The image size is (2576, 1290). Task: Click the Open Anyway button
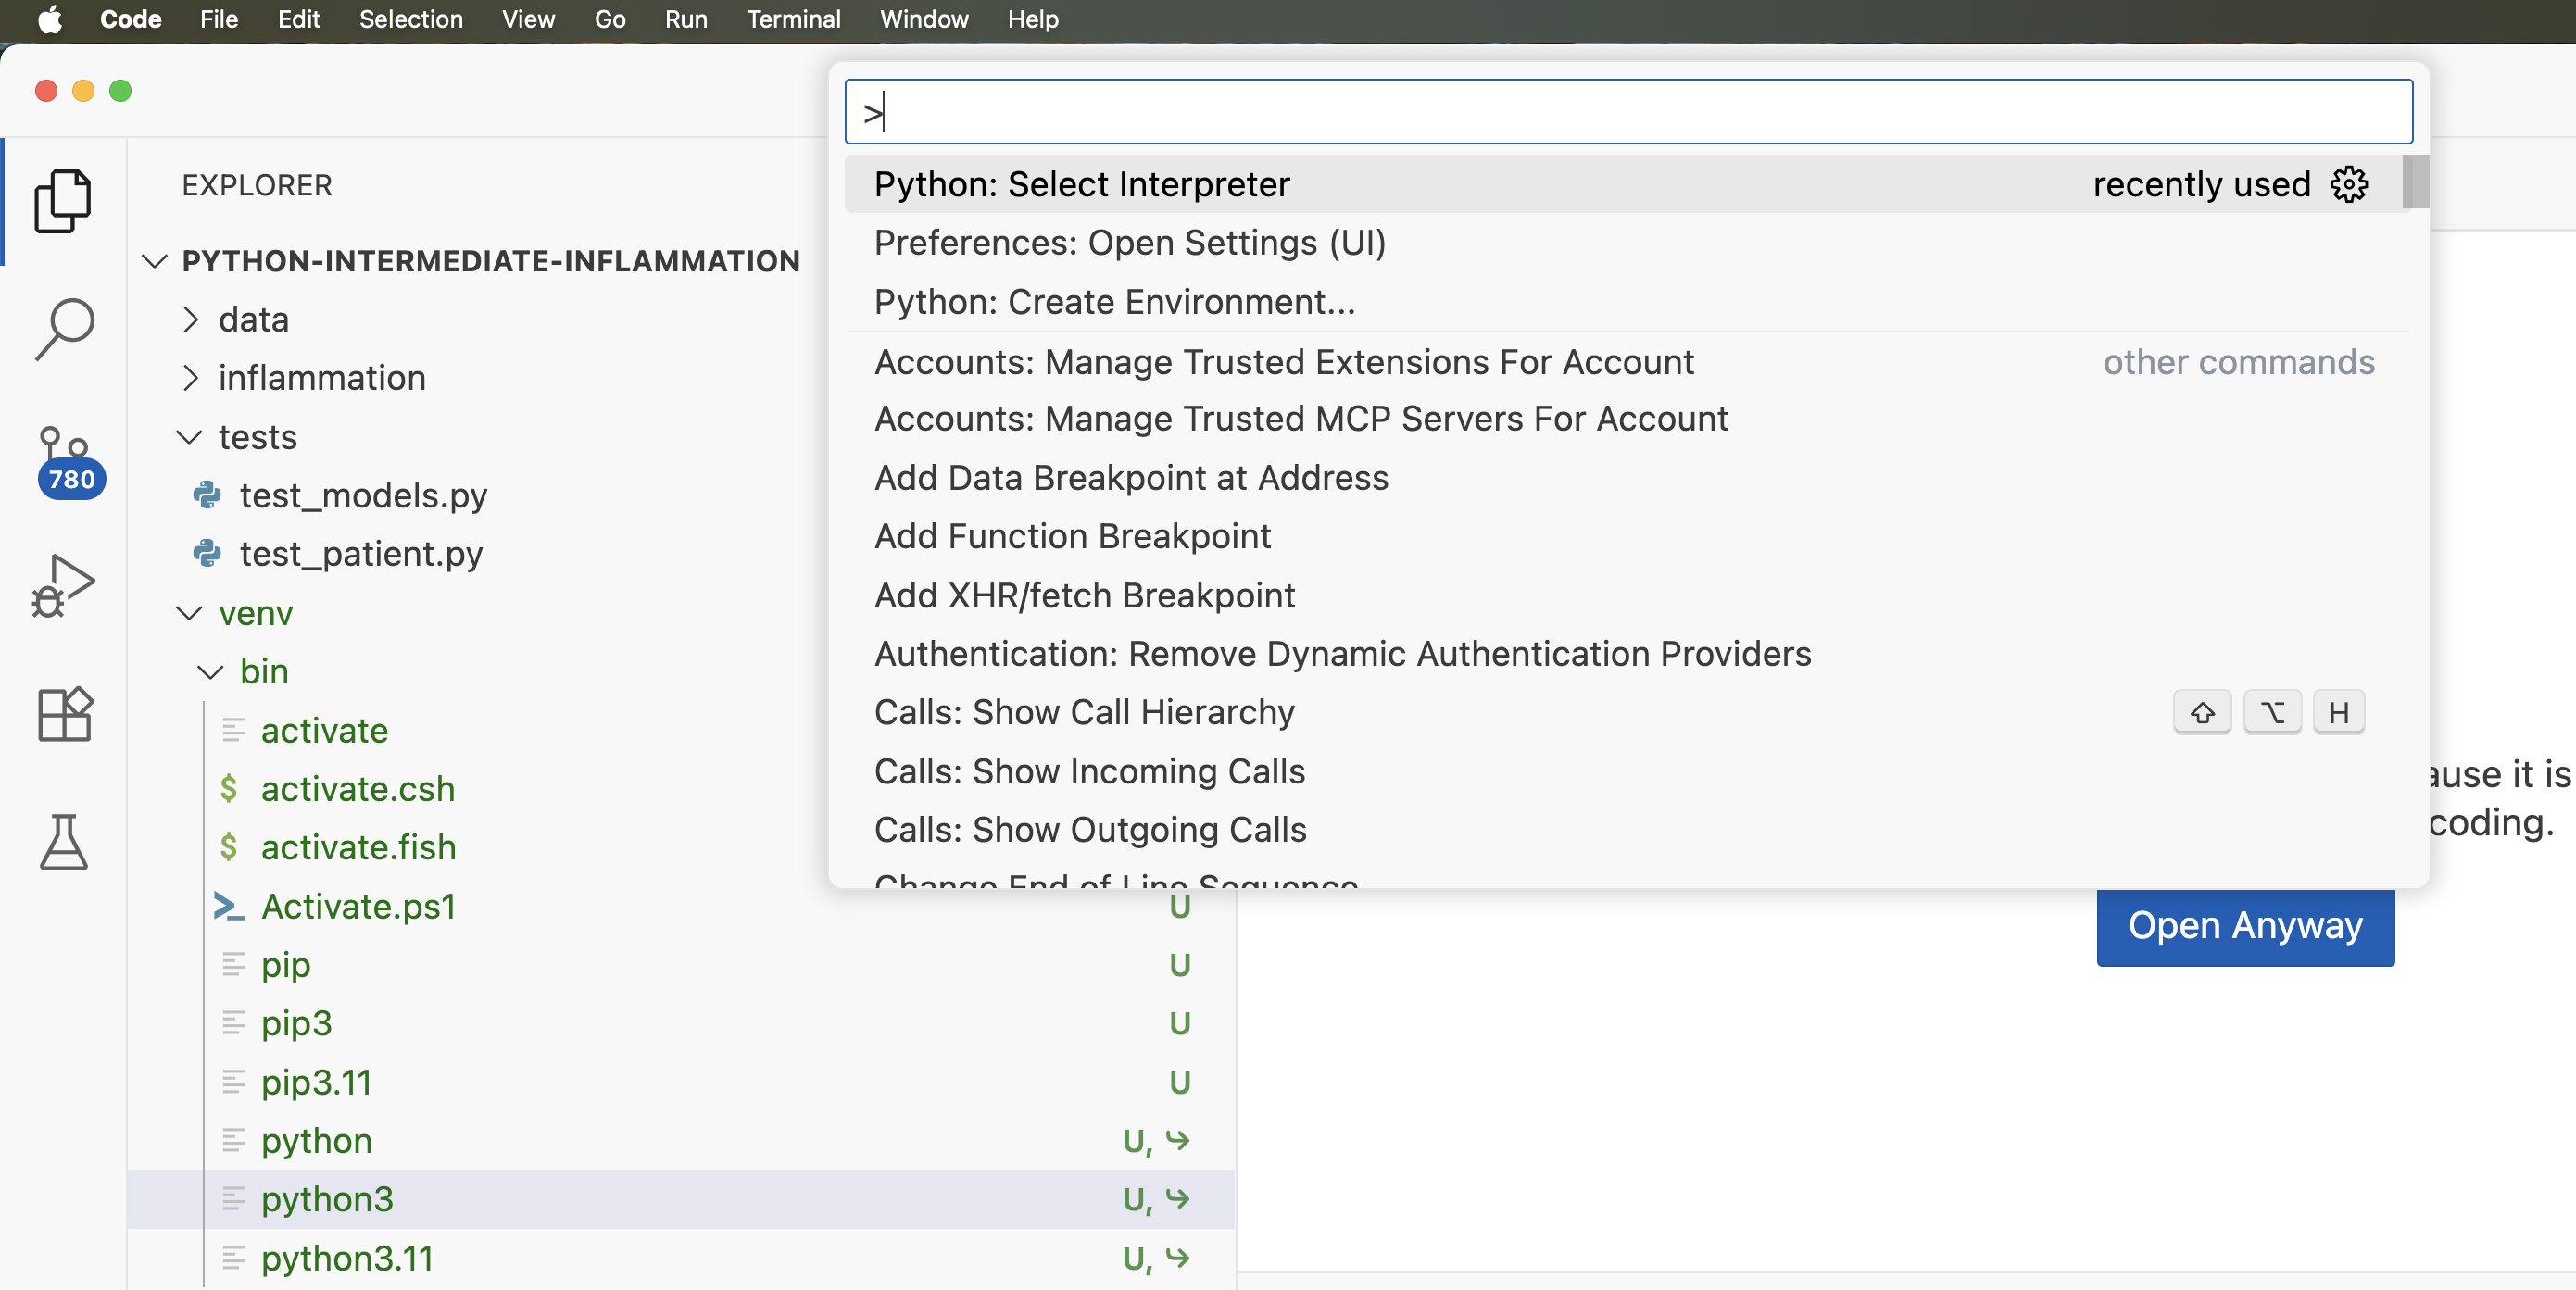[x=2245, y=926]
